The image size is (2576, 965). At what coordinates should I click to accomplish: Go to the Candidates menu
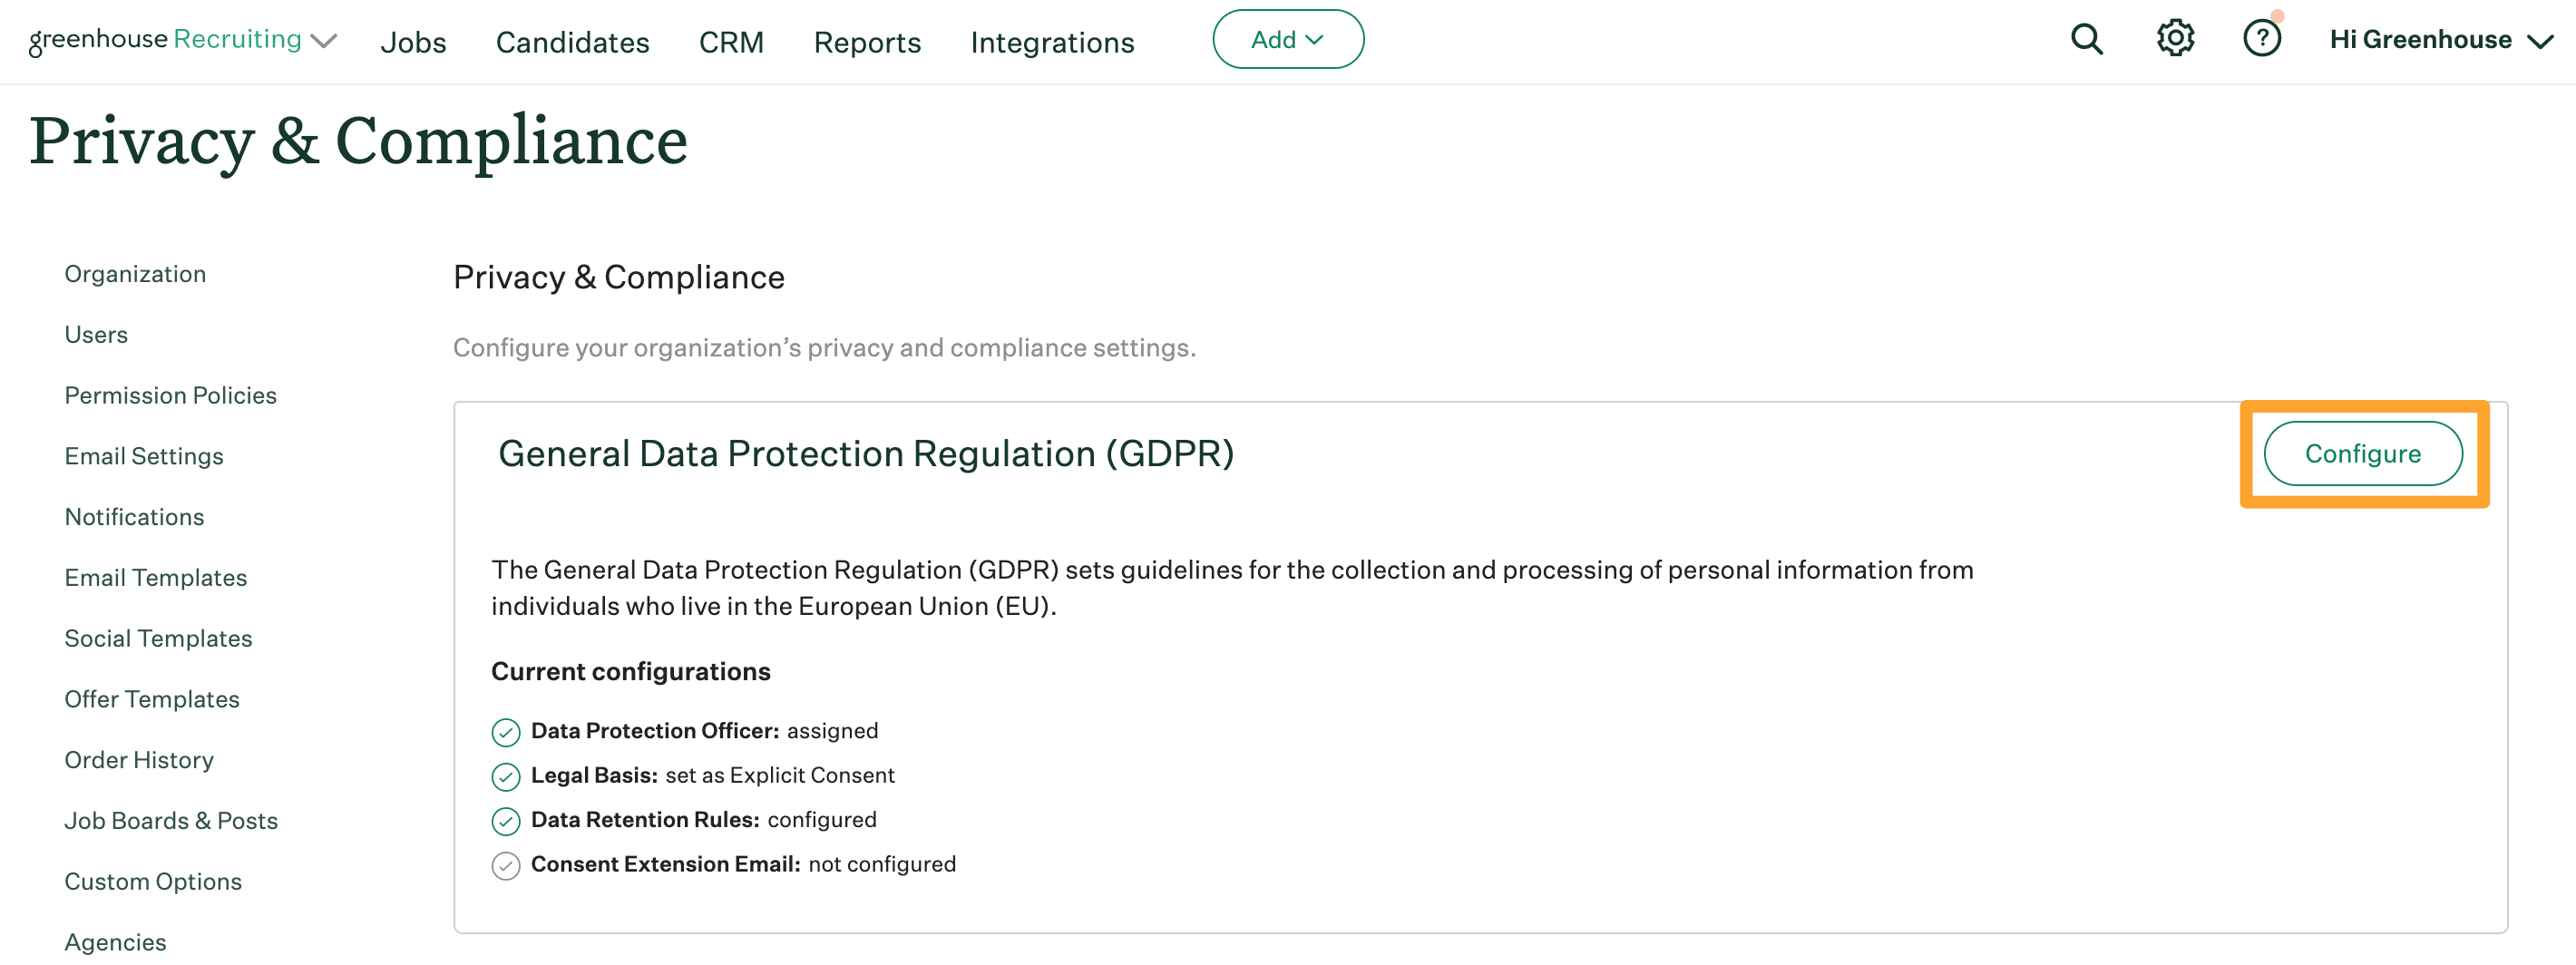(x=572, y=42)
